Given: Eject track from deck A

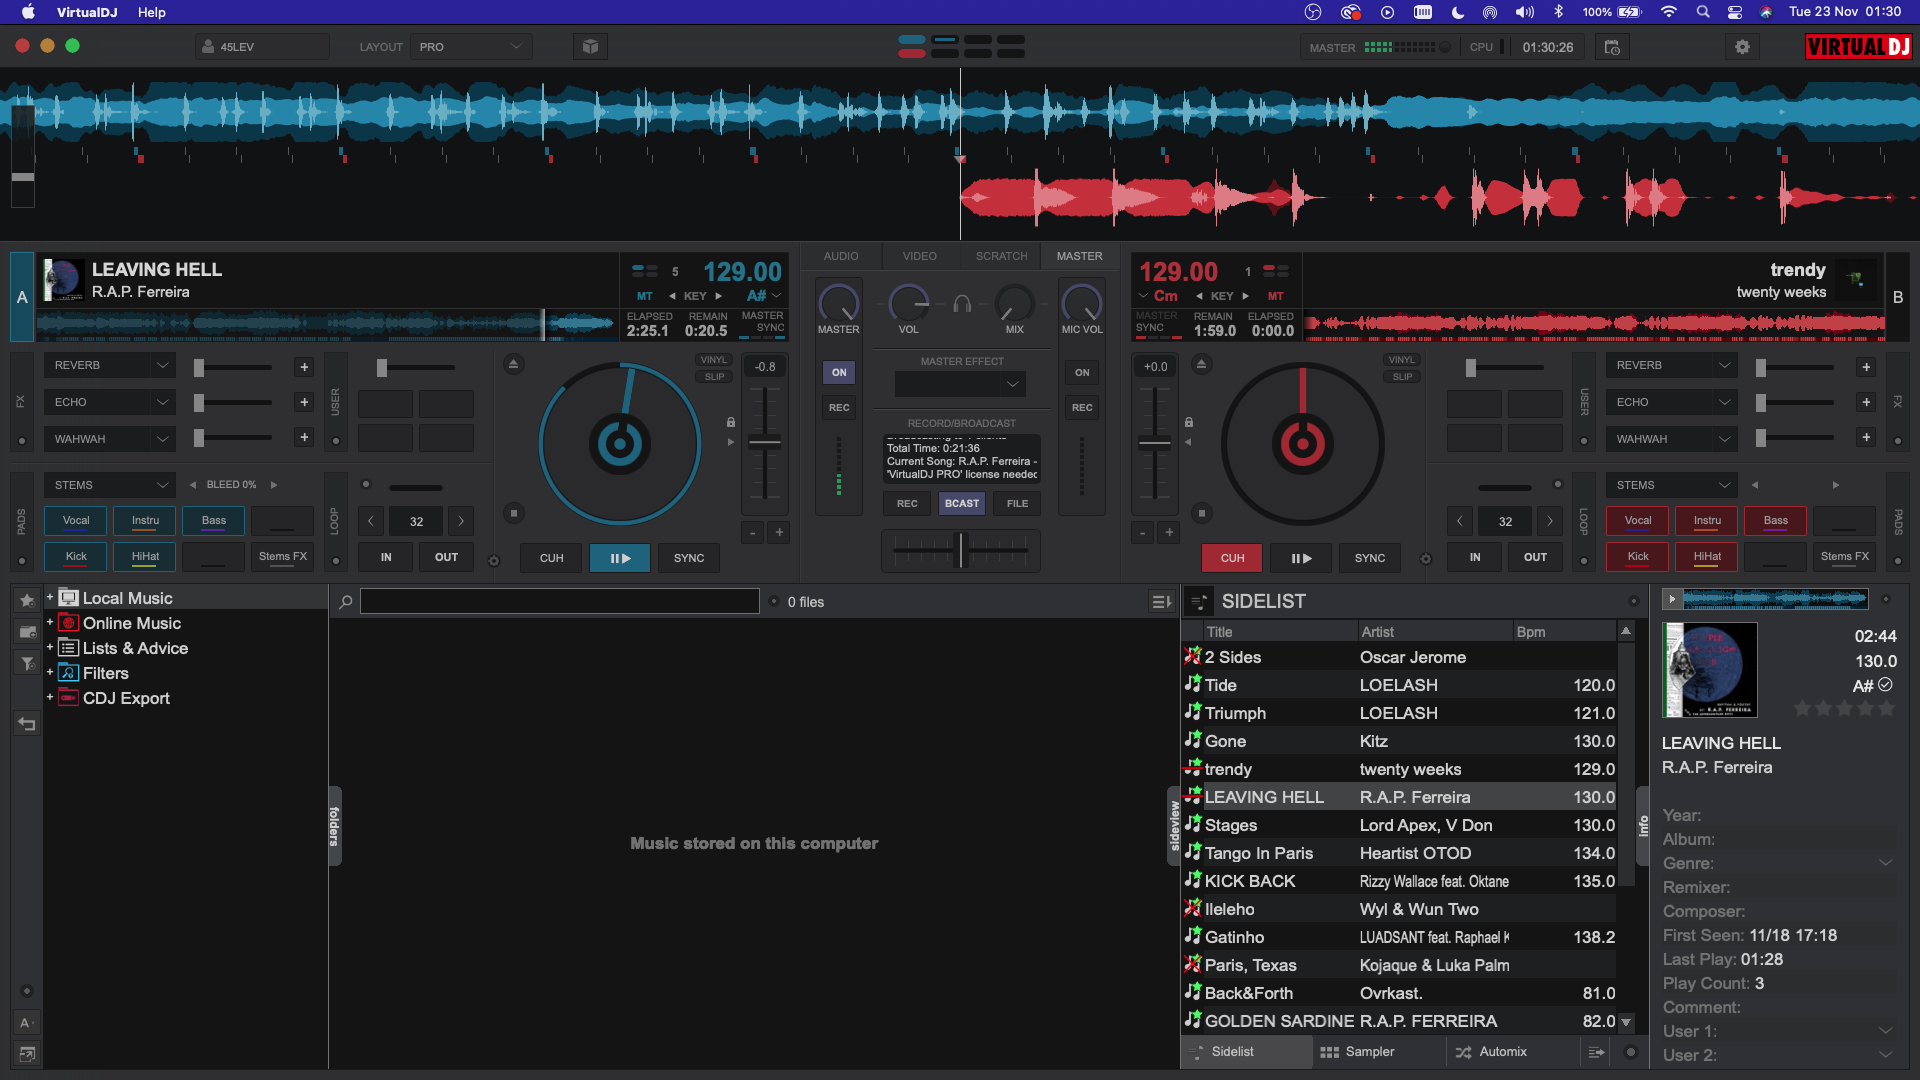Looking at the screenshot, I should tap(513, 364).
